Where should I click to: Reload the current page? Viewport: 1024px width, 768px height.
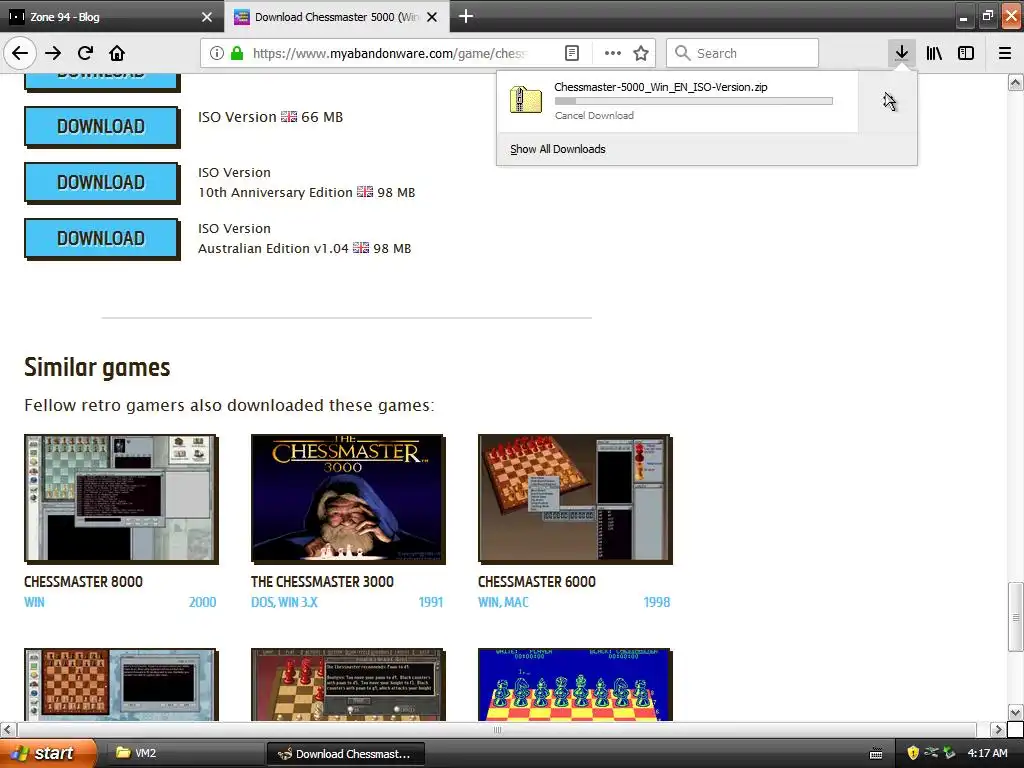coord(86,53)
